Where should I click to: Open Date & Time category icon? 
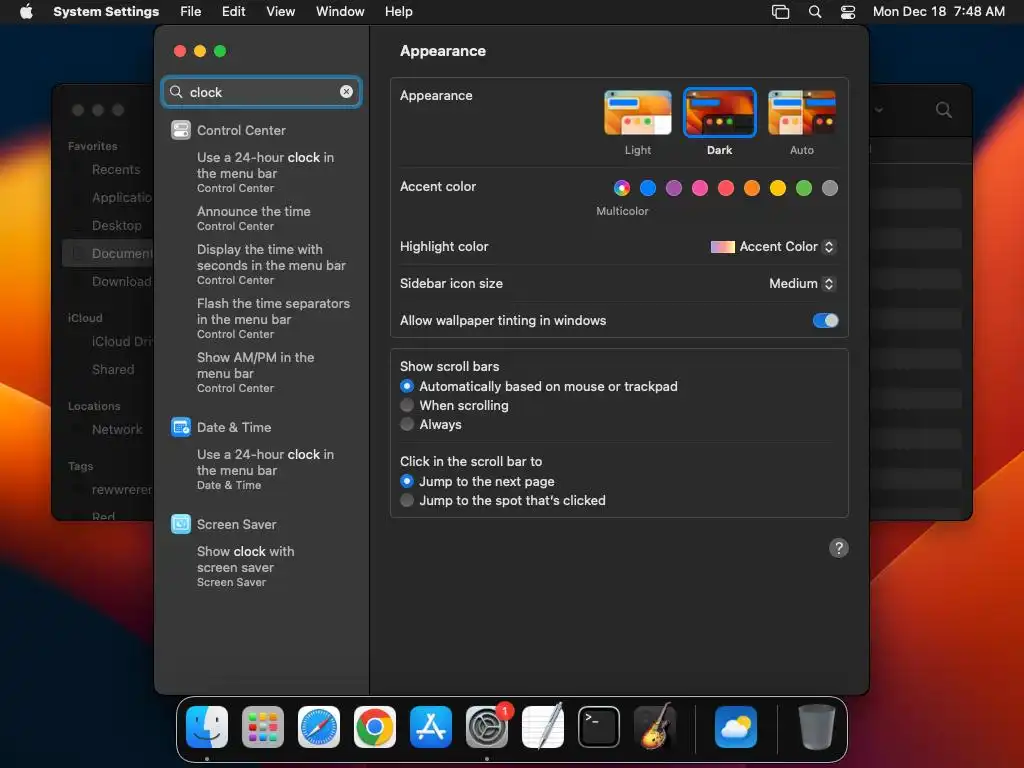pyautogui.click(x=181, y=427)
